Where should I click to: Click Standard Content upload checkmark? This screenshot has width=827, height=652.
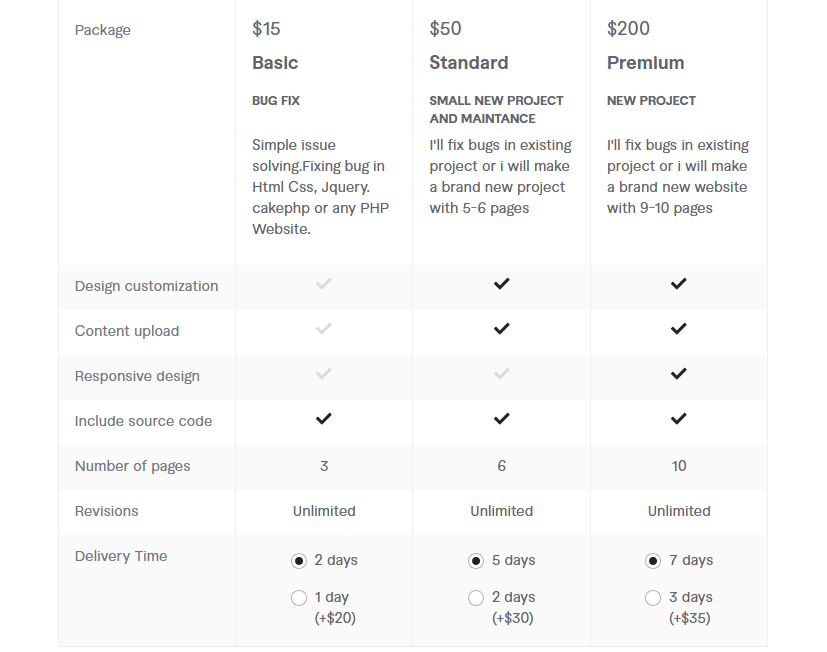pyautogui.click(x=501, y=329)
